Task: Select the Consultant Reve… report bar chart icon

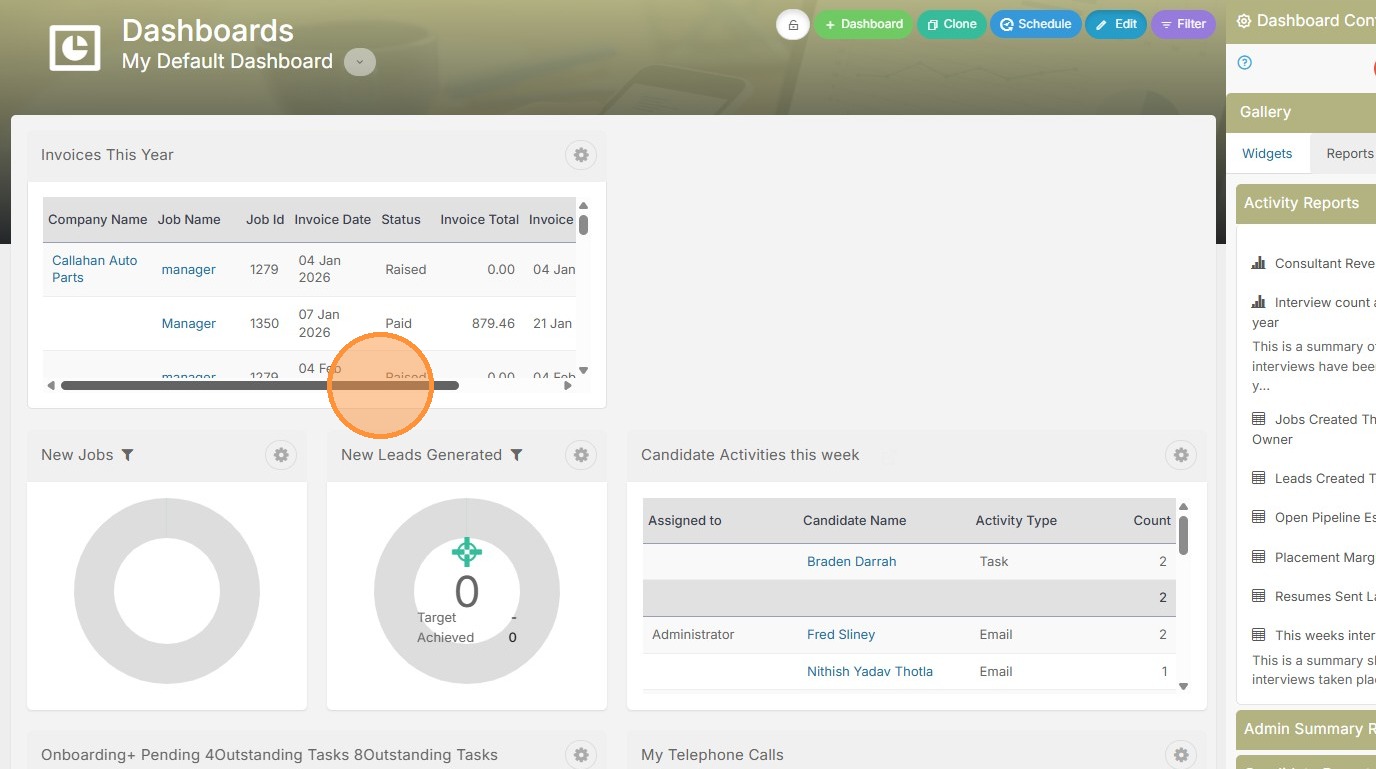Action: (1259, 263)
